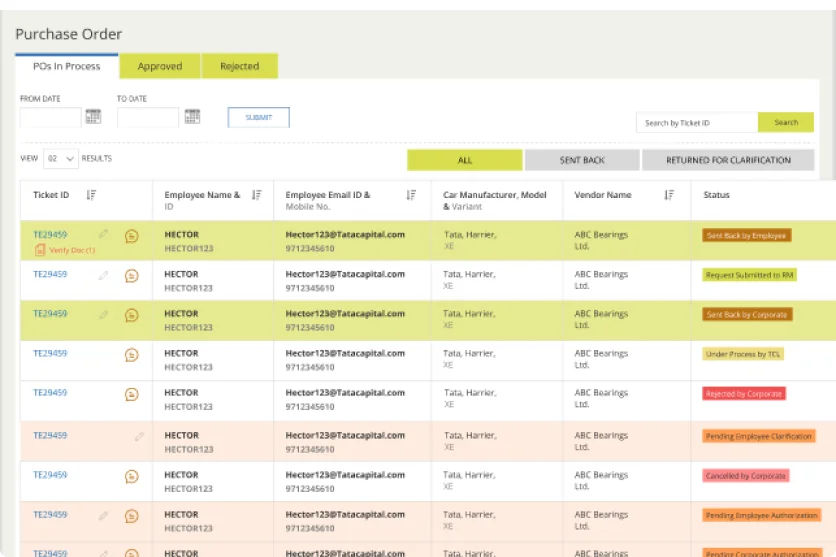Image resolution: width=836 pixels, height=557 pixels.
Task: Switch to the Rejected tab
Action: (239, 67)
